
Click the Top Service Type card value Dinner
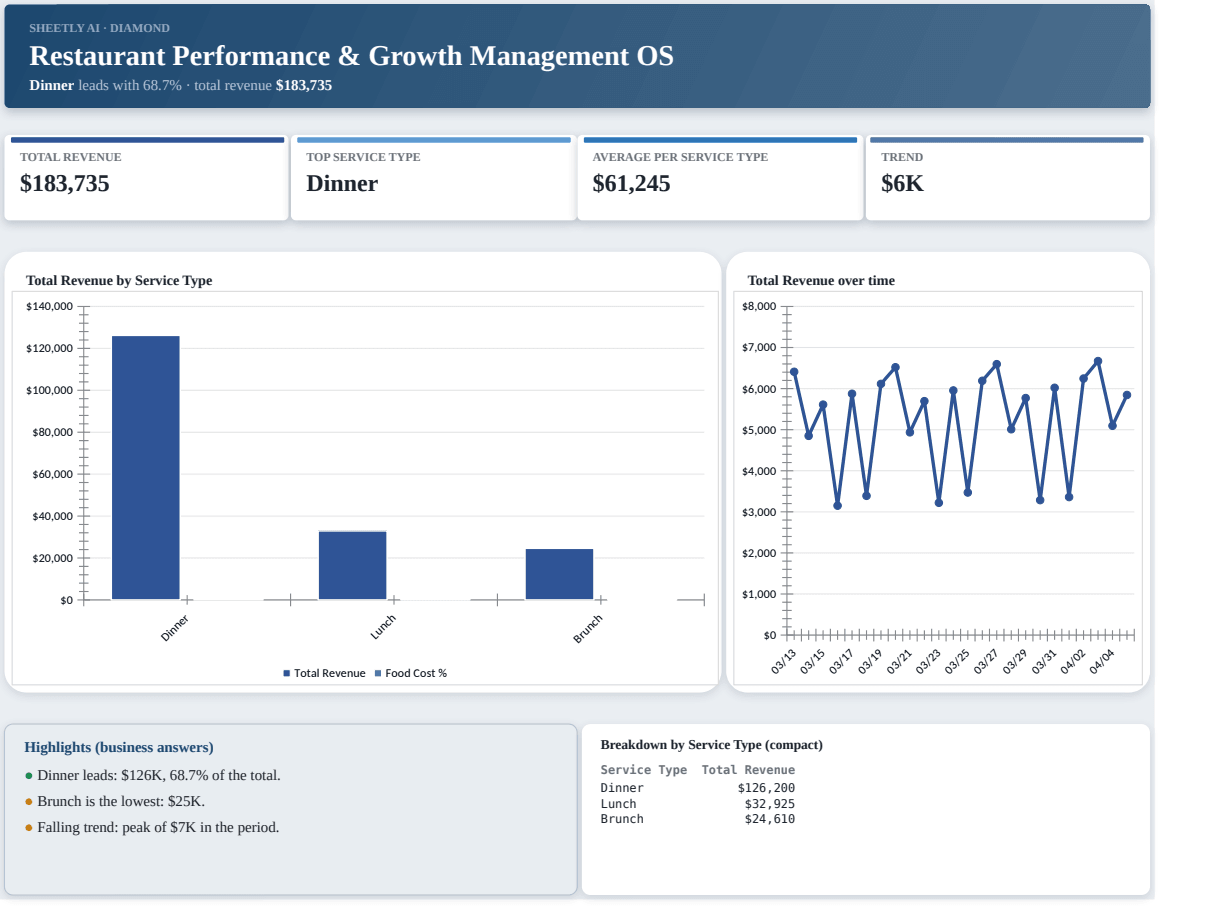tap(342, 184)
